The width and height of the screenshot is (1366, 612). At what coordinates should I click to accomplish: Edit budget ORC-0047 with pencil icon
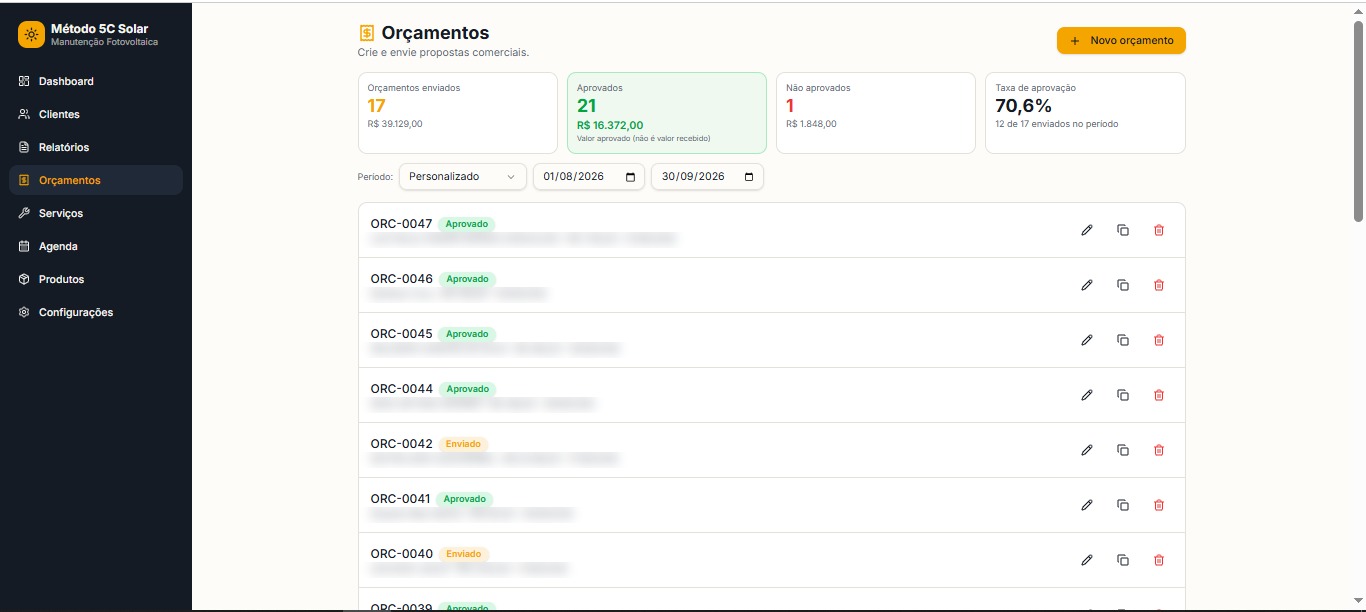[x=1087, y=230]
